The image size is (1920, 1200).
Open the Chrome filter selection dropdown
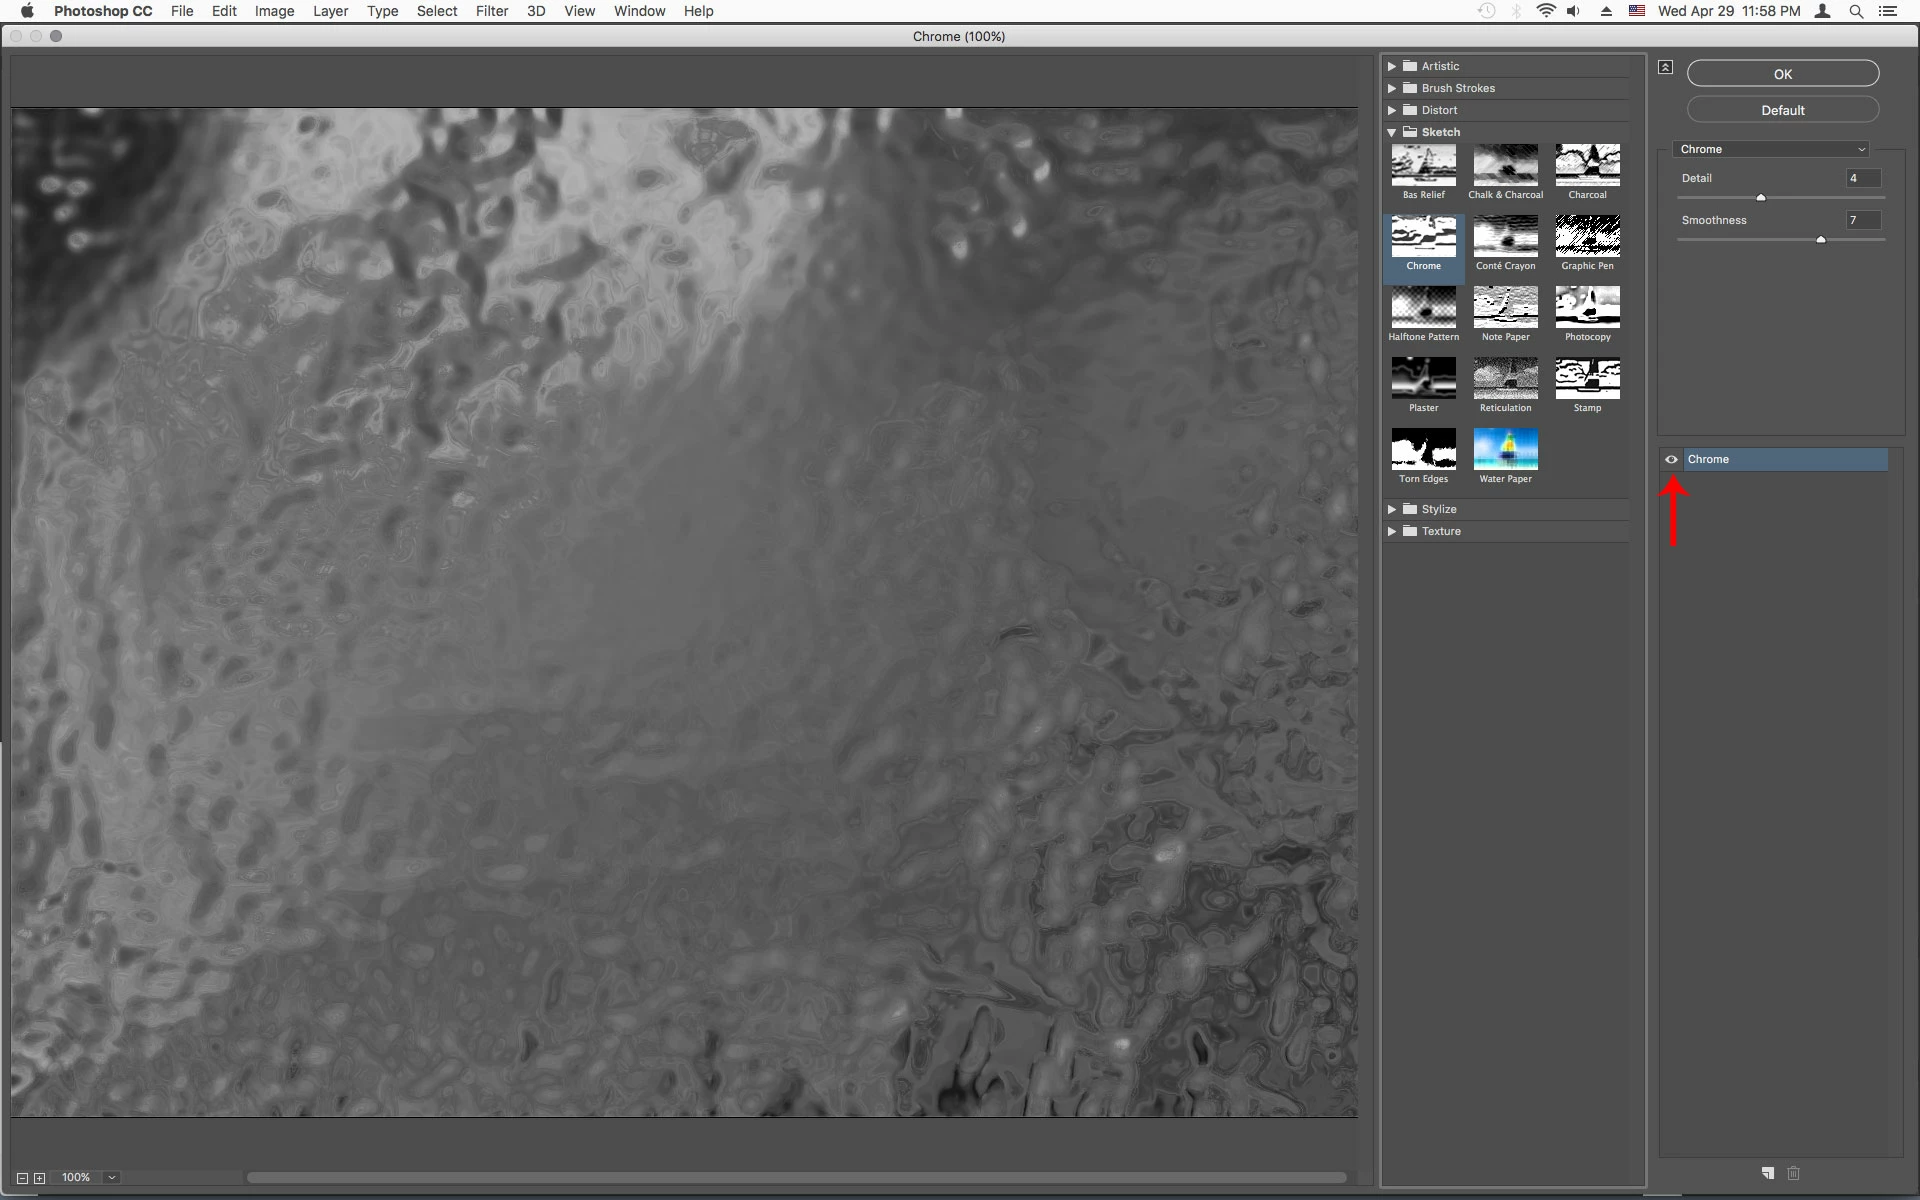[1771, 149]
